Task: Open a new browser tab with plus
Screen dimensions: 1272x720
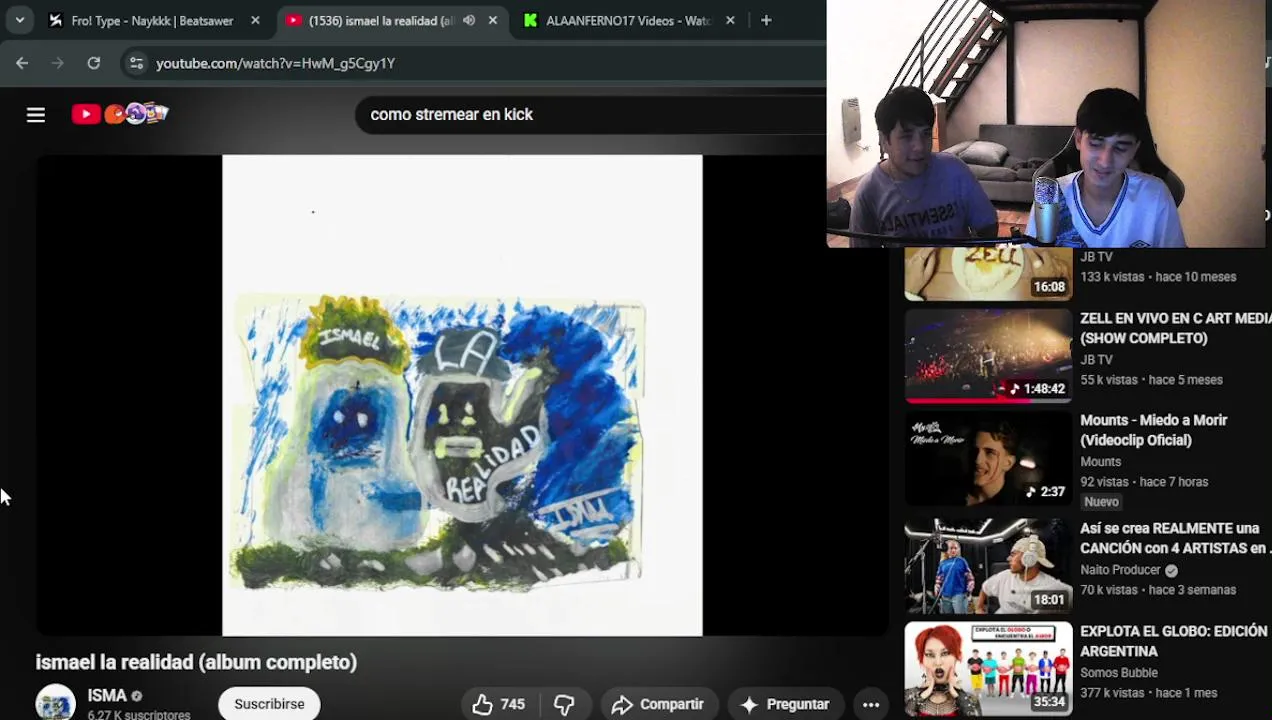Action: coord(766,20)
